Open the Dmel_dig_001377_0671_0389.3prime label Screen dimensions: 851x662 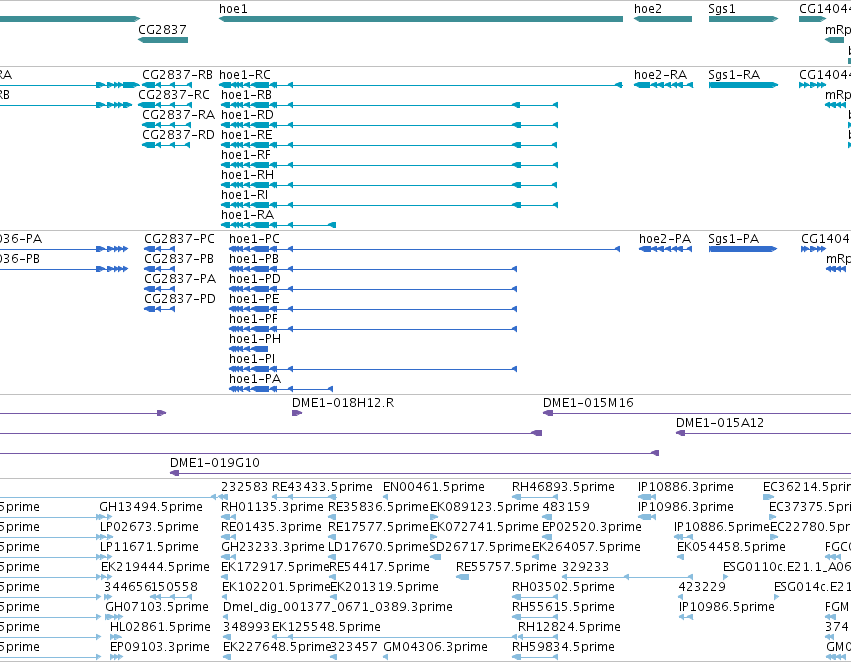(338, 607)
